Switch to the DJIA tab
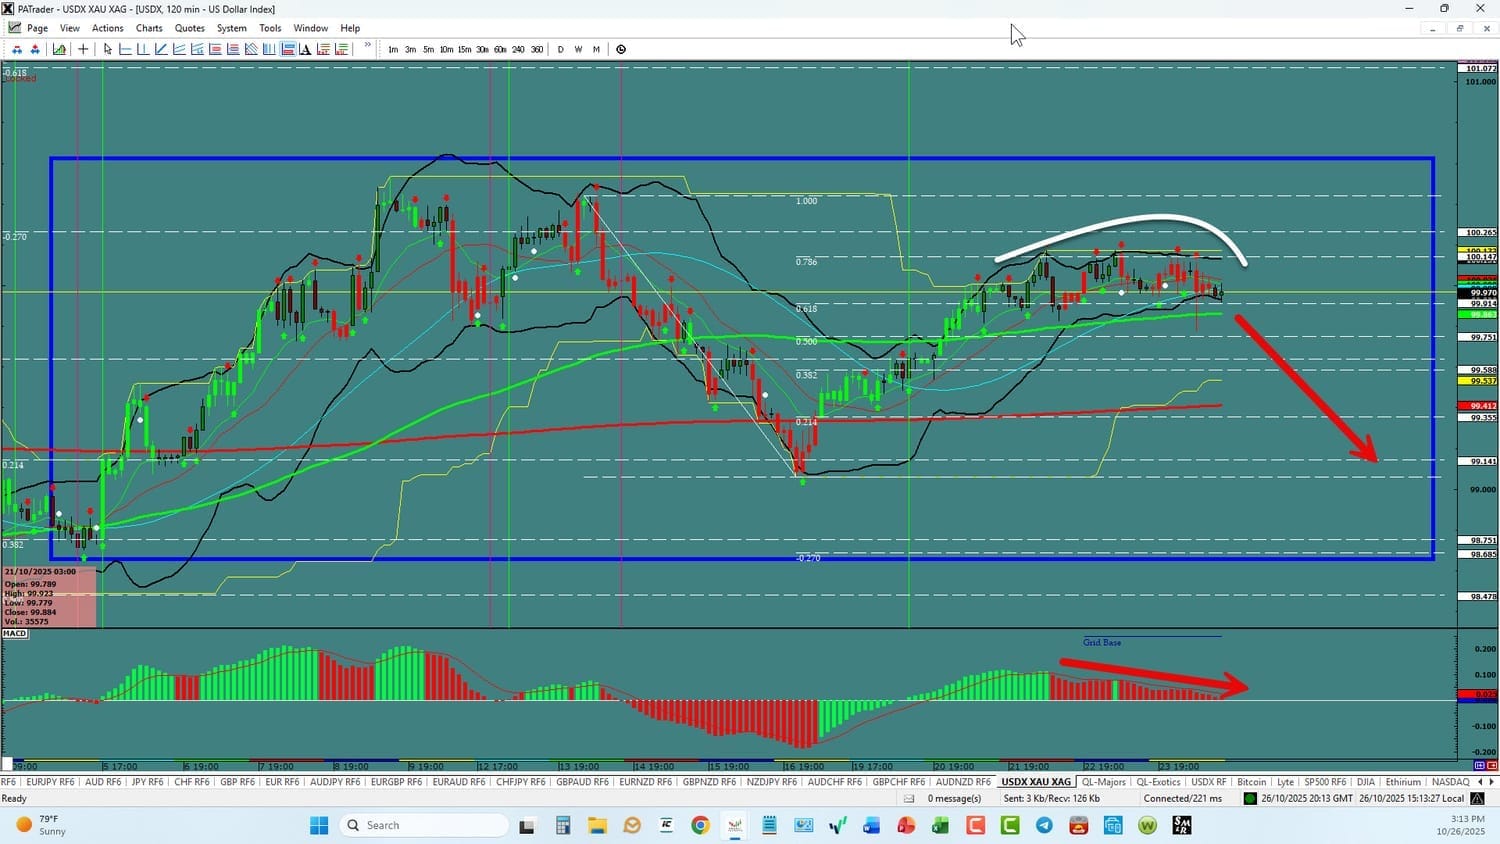This screenshot has height=844, width=1500. point(1366,782)
